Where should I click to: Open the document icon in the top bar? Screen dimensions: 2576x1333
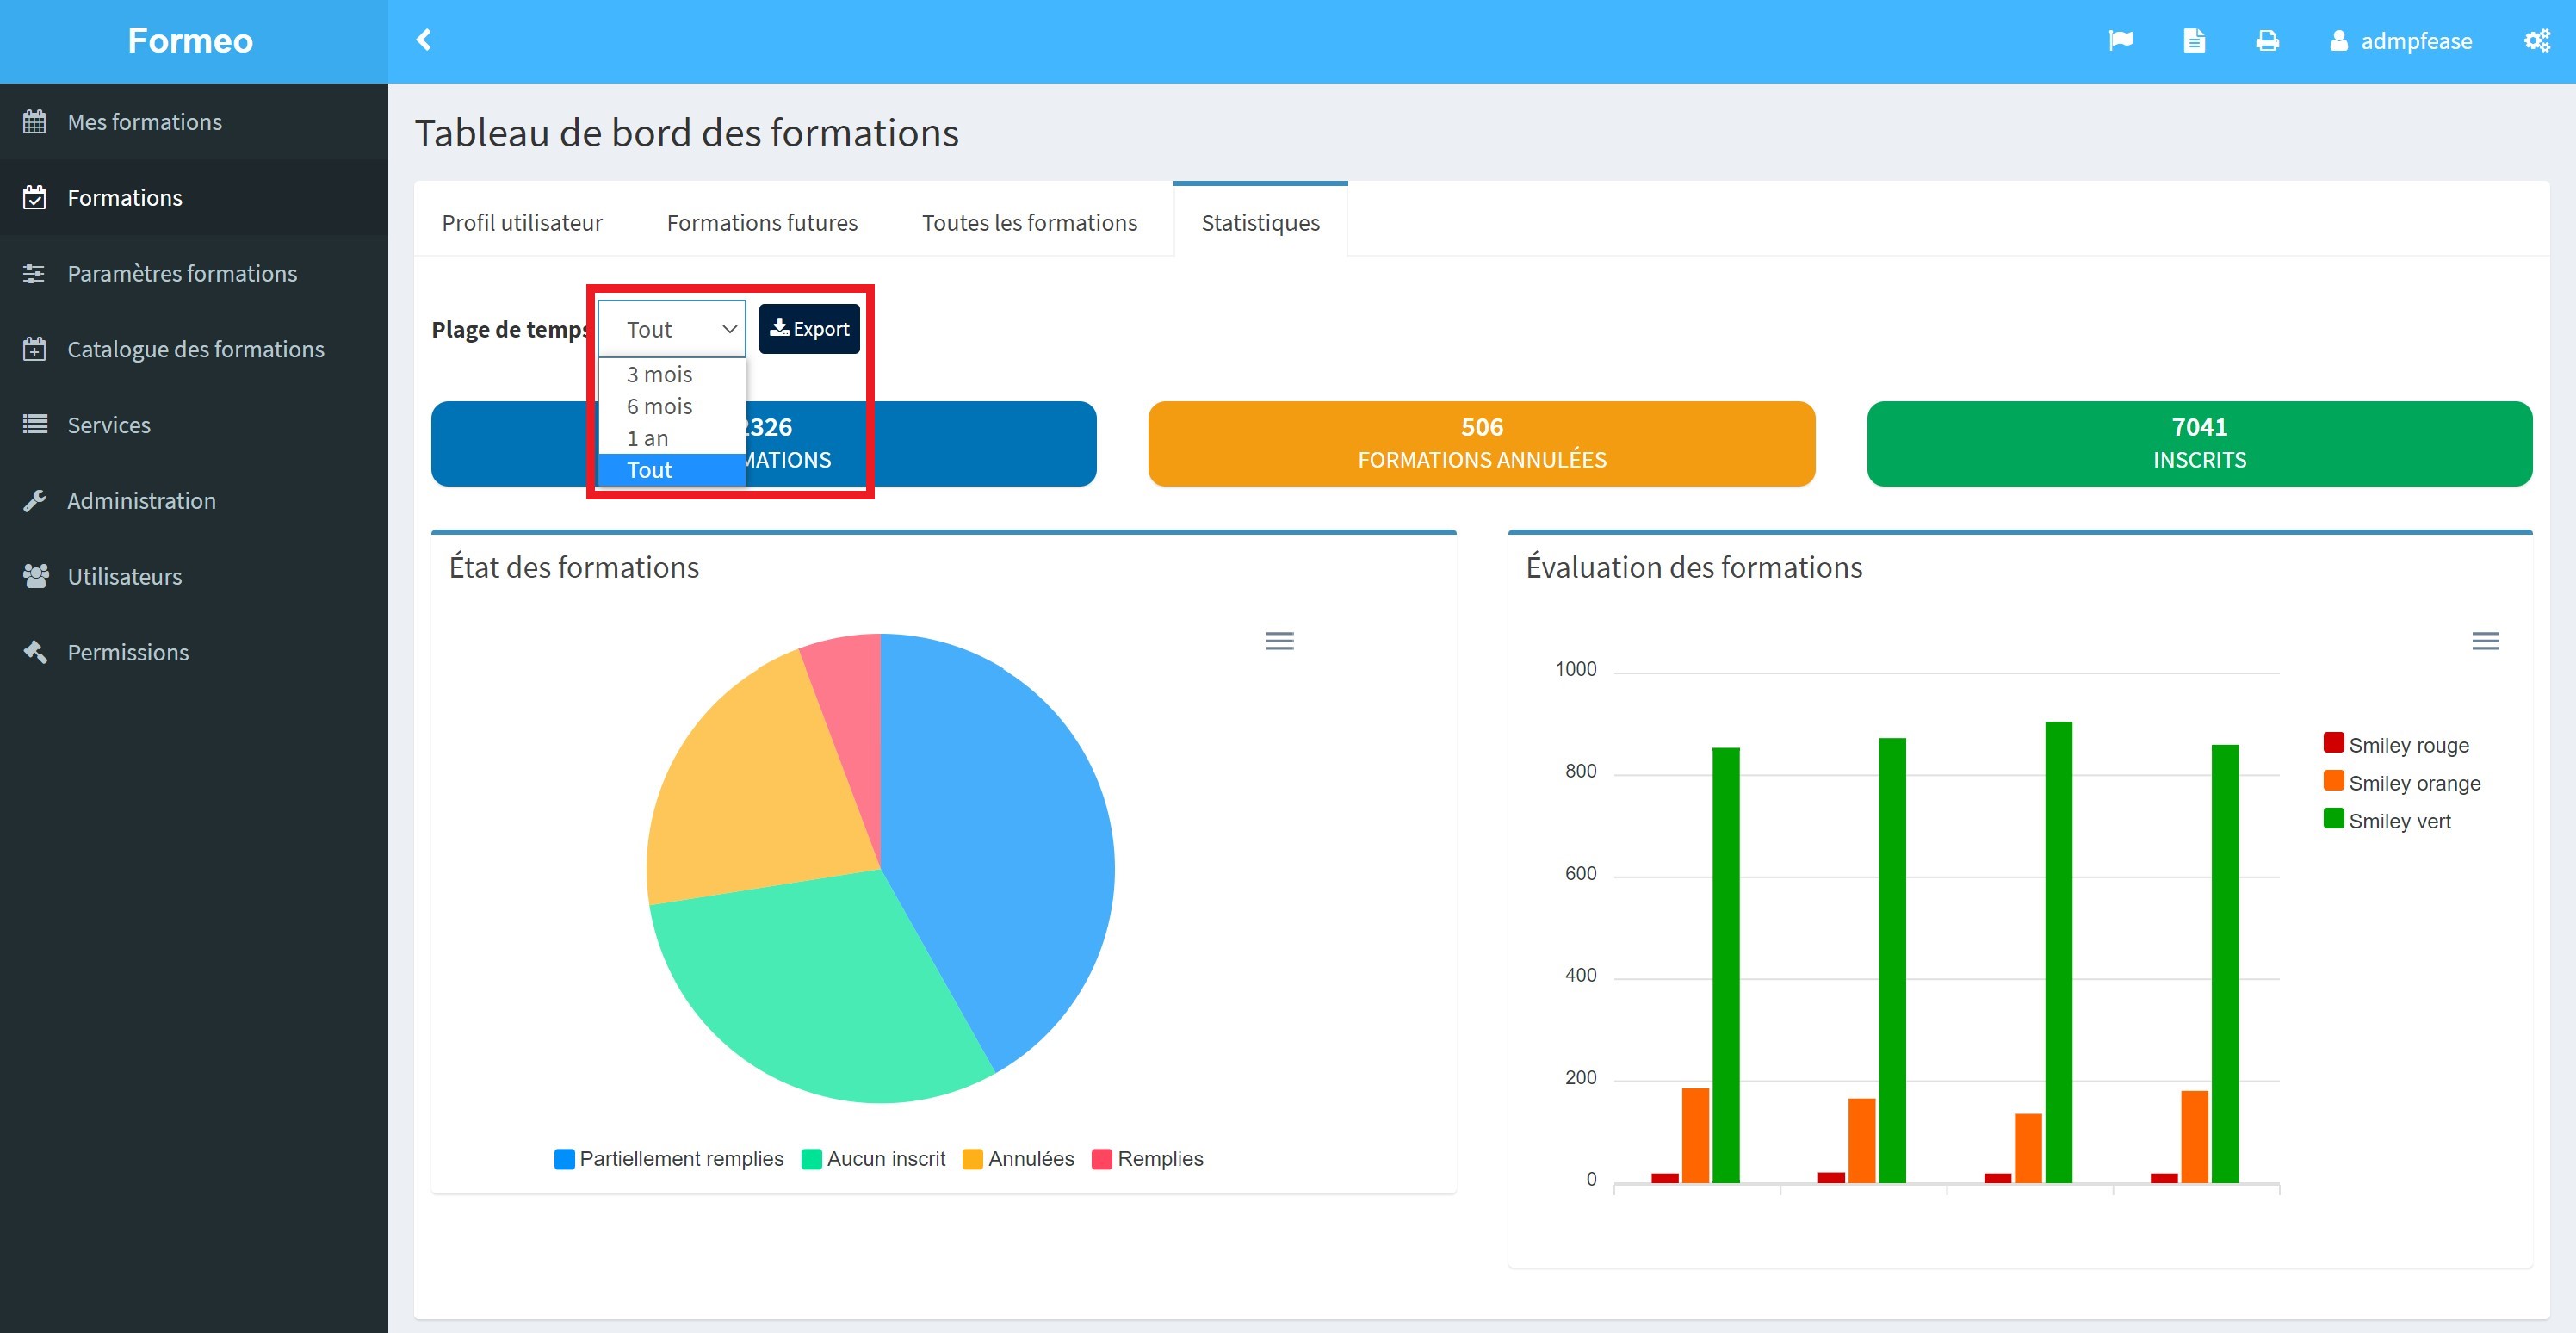click(x=2194, y=40)
